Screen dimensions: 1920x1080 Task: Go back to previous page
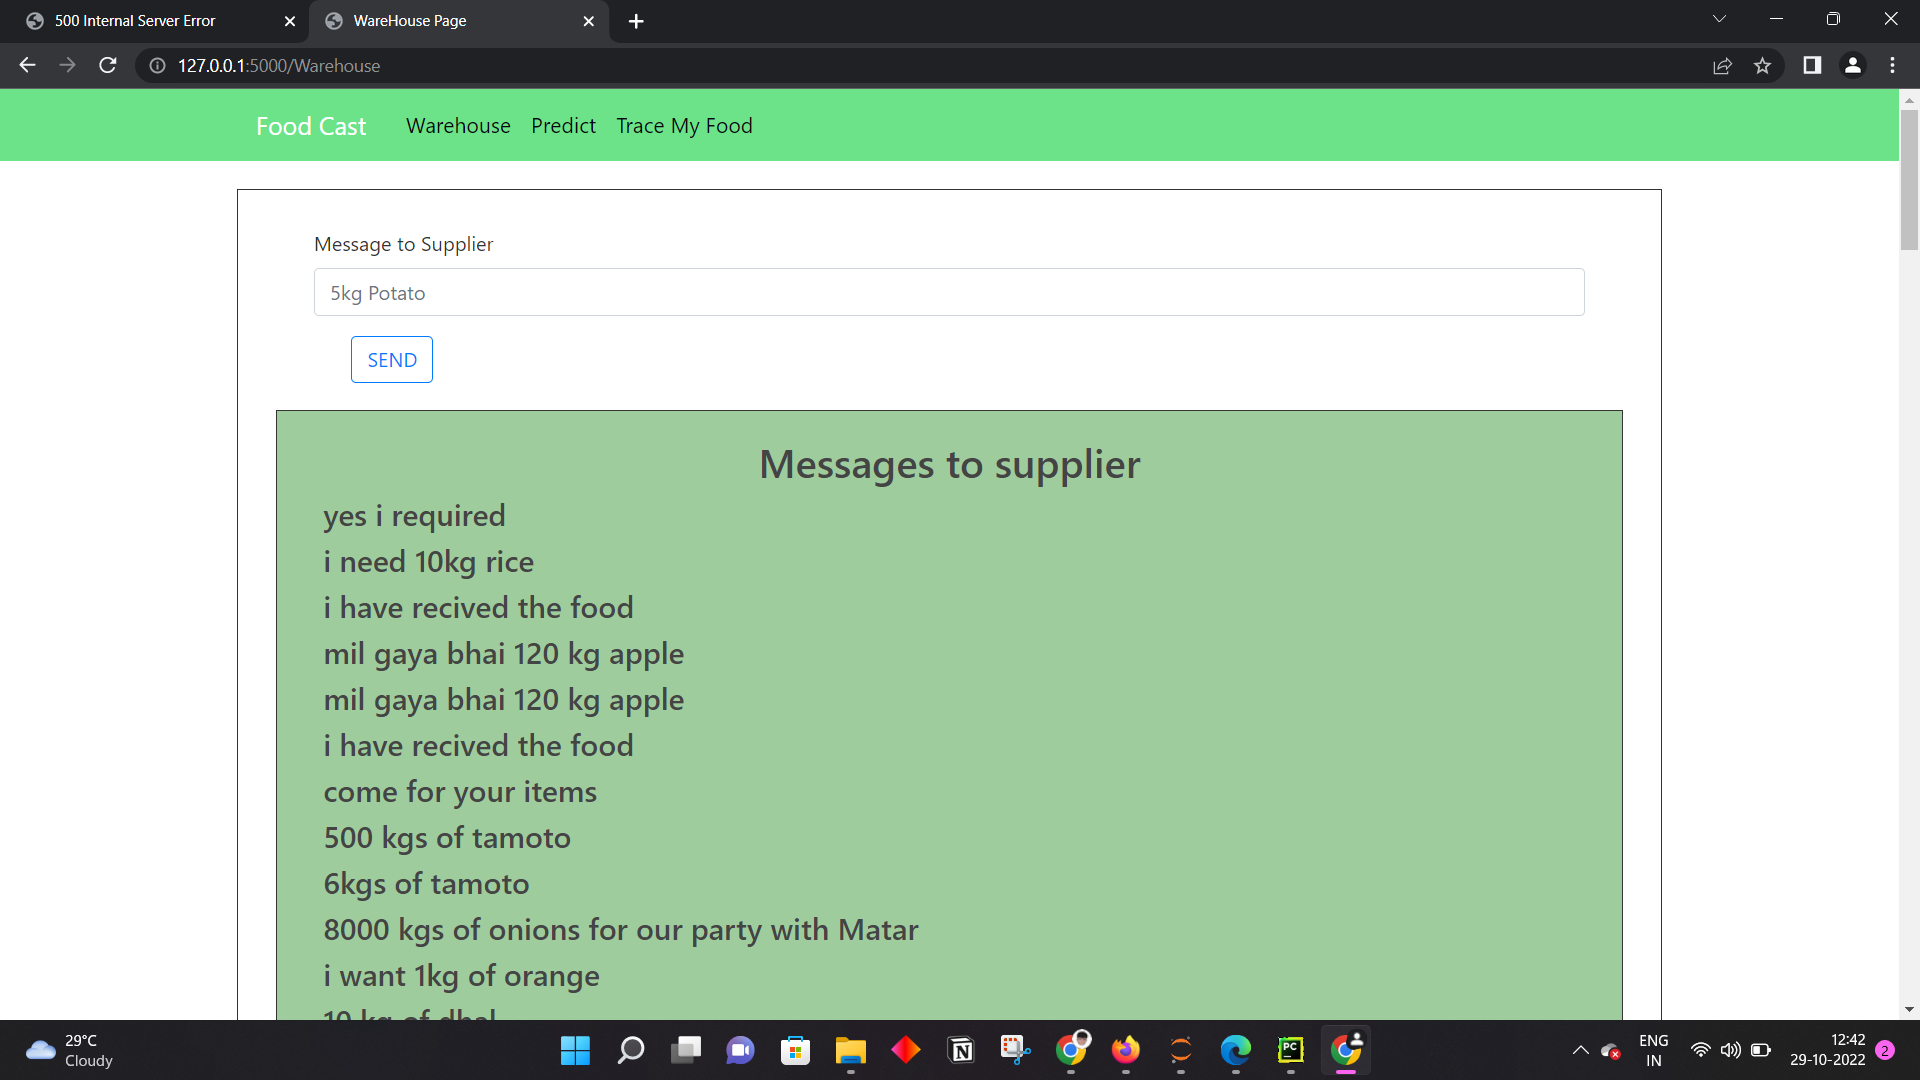27,66
